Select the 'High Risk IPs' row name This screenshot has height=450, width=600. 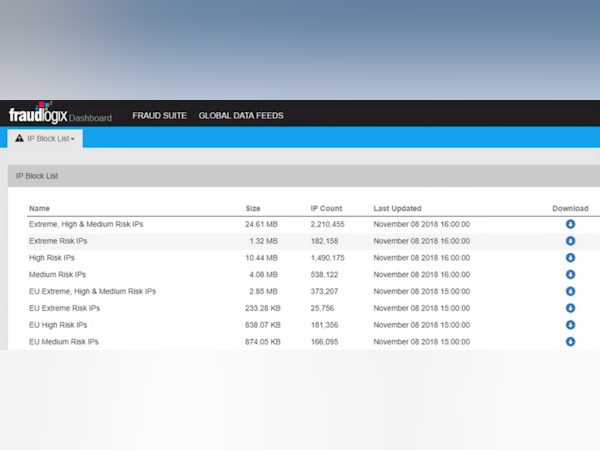(x=52, y=258)
